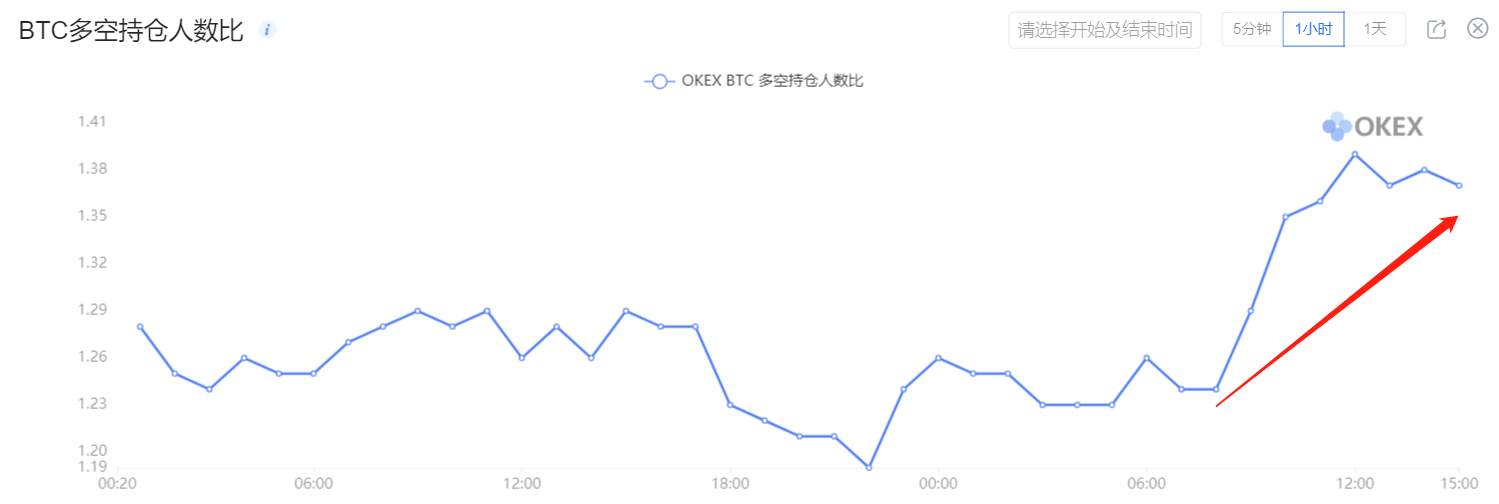
Task: Click the info icon beside BTC多空持仓人数比 title
Action: (267, 30)
